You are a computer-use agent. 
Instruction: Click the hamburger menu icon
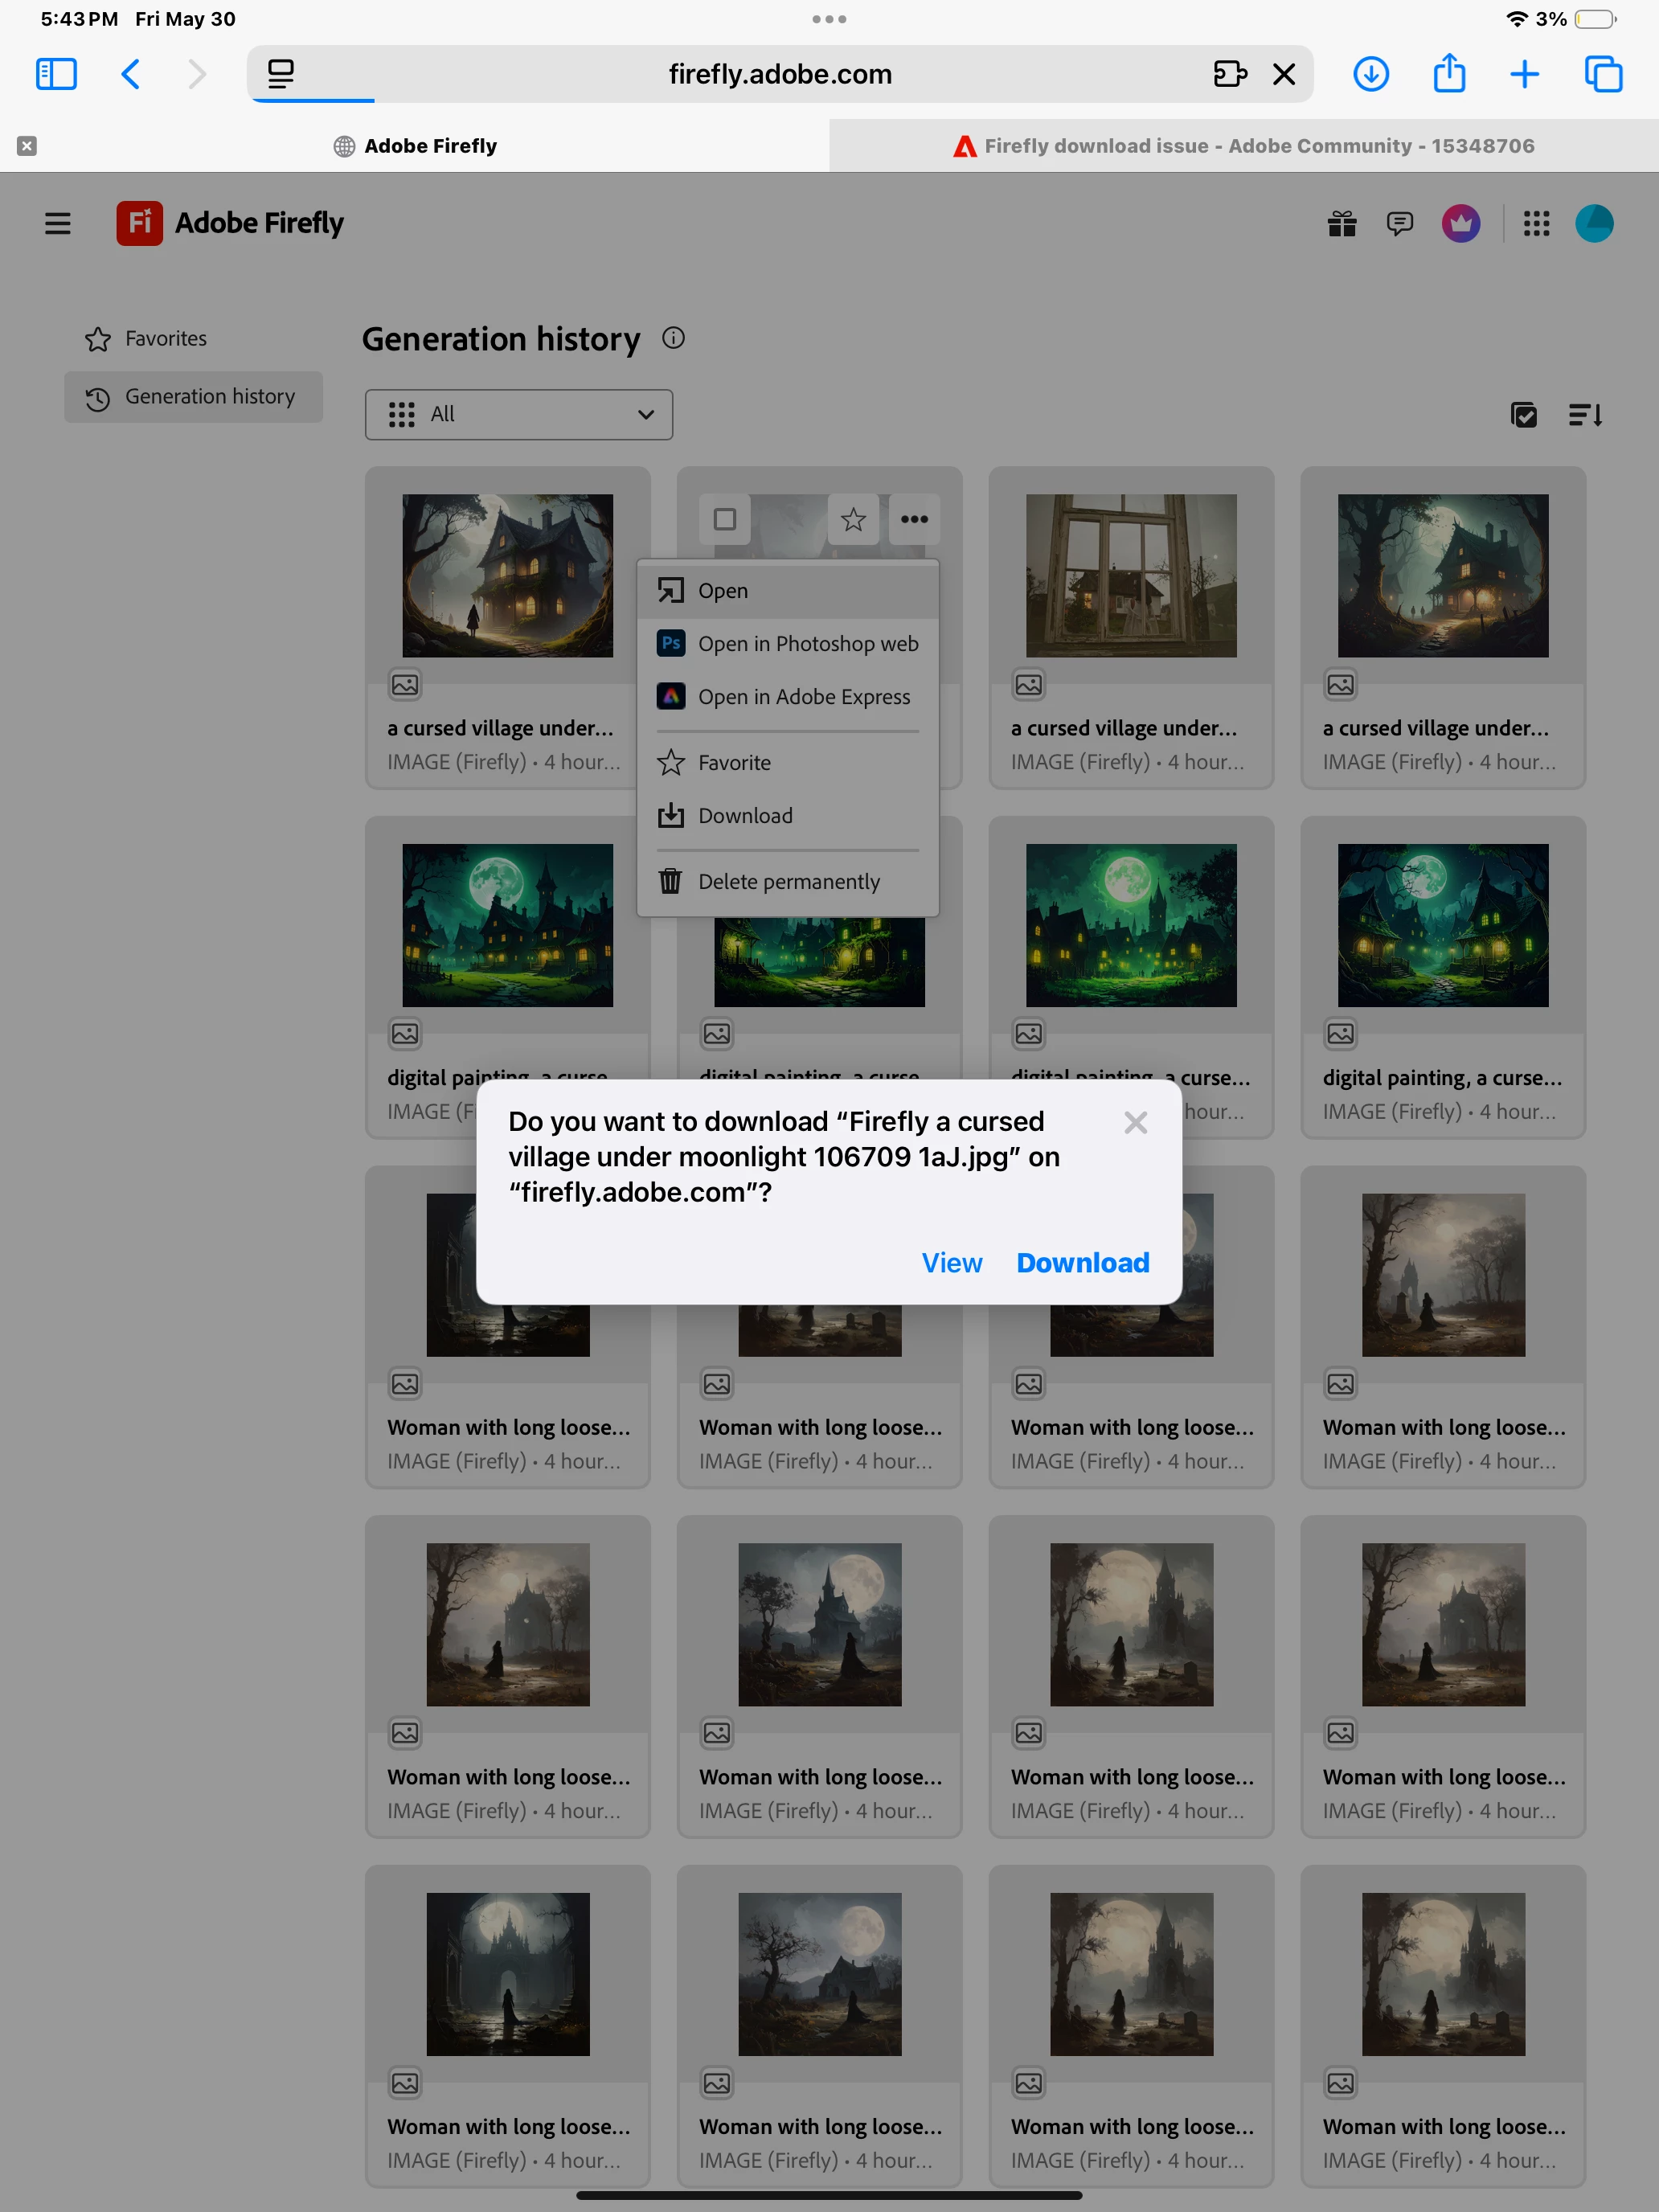click(x=58, y=223)
